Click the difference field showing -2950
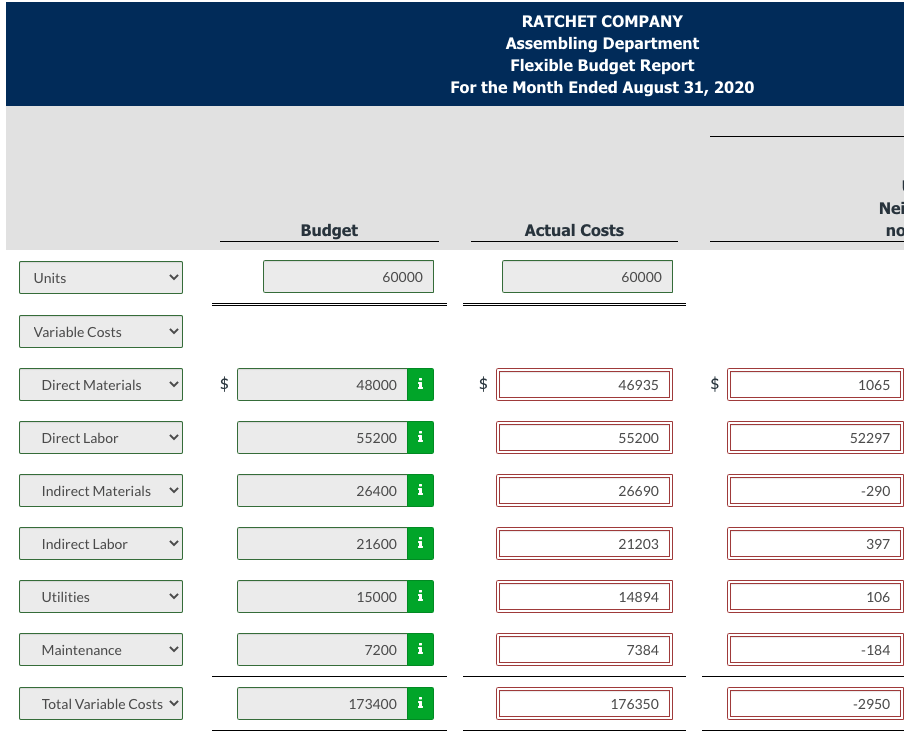 point(815,703)
